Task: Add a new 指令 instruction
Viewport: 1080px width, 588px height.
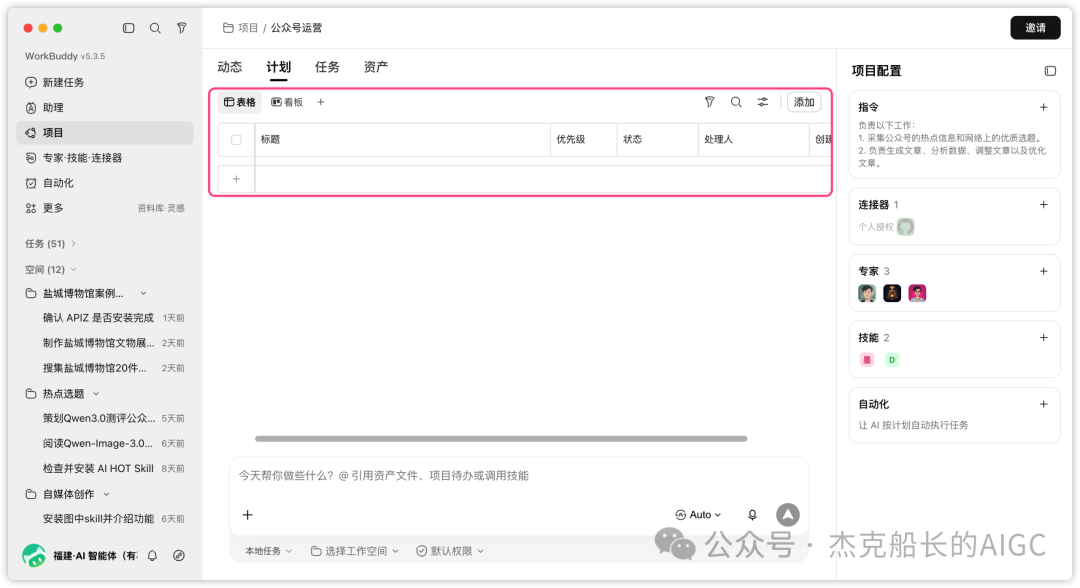Action: click(x=1043, y=107)
